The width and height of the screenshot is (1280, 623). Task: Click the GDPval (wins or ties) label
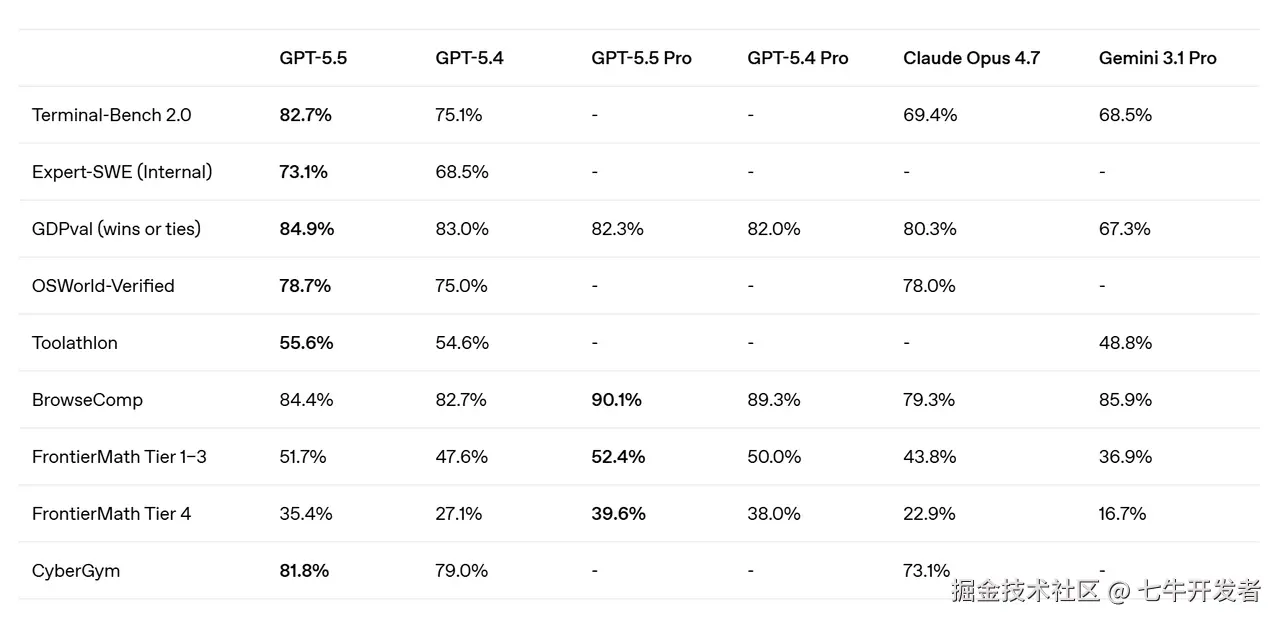point(116,229)
